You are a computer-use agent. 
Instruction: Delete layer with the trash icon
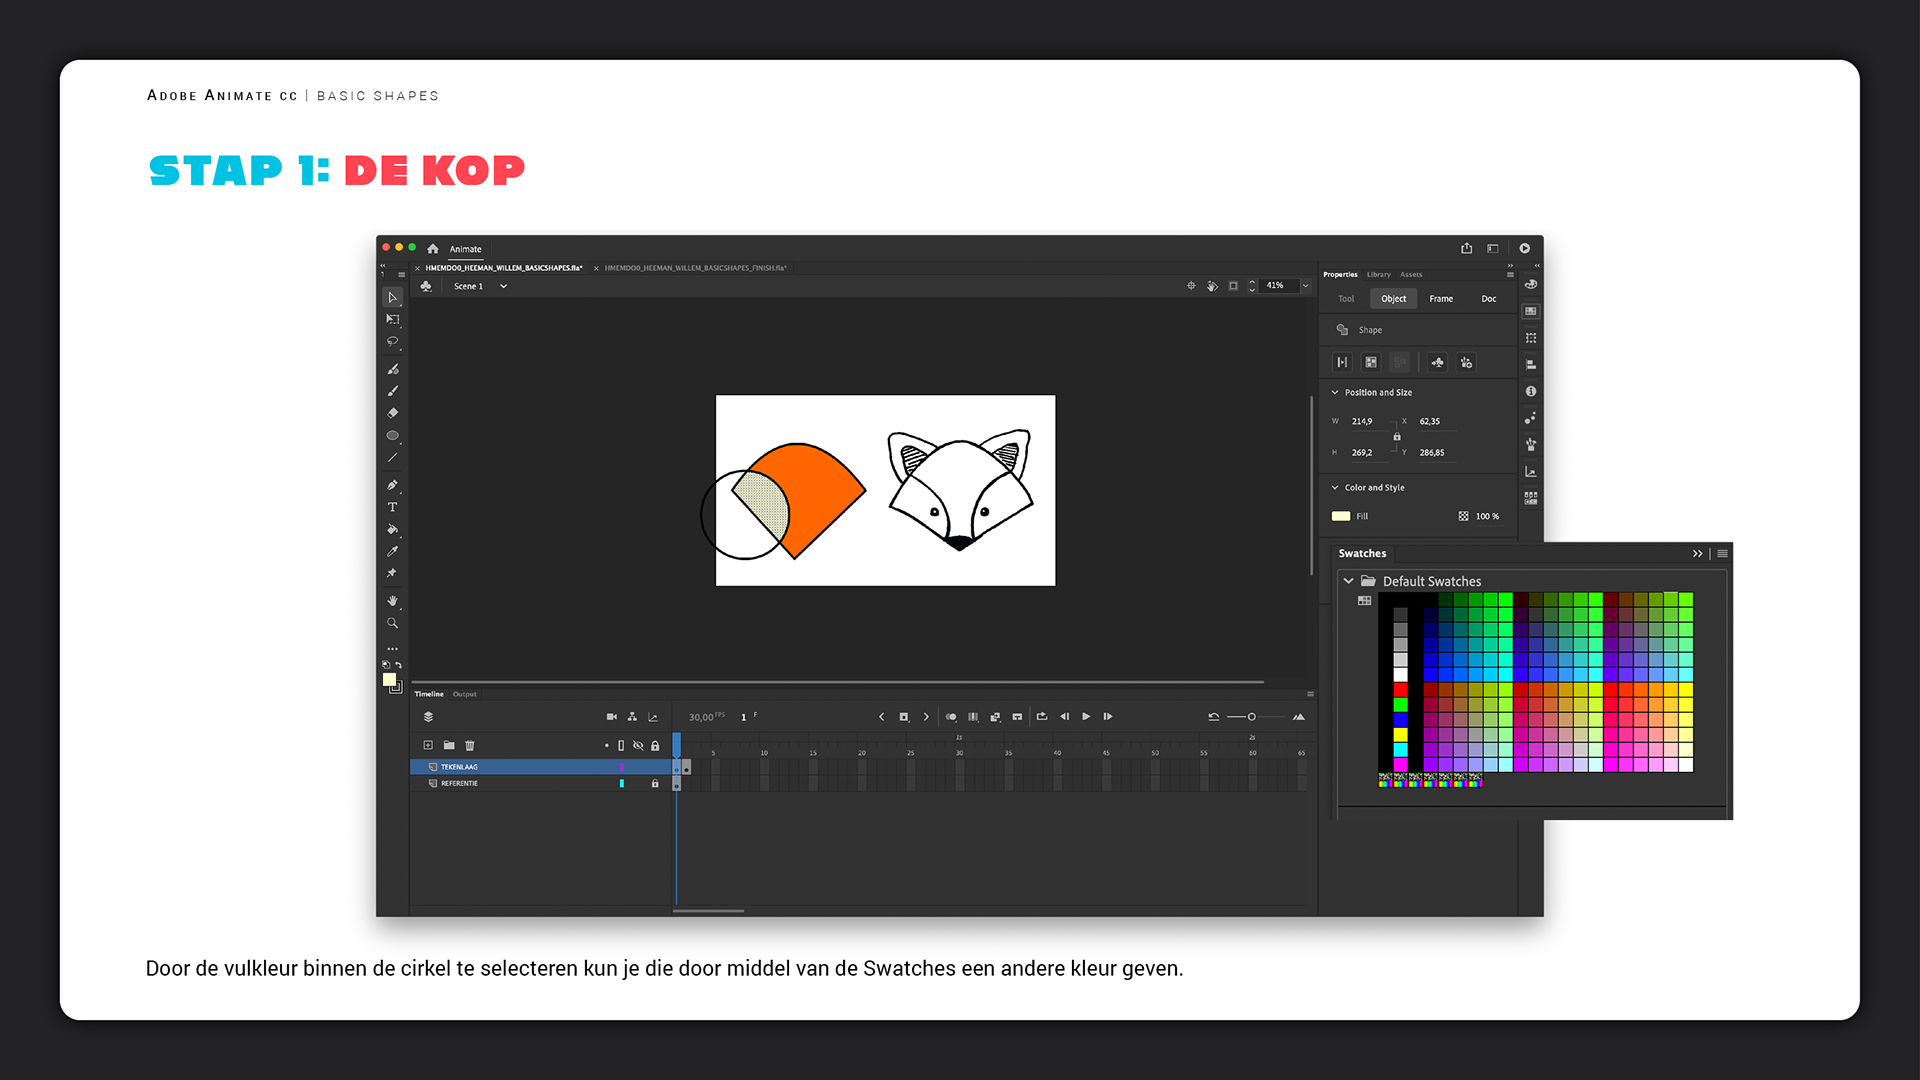470,745
